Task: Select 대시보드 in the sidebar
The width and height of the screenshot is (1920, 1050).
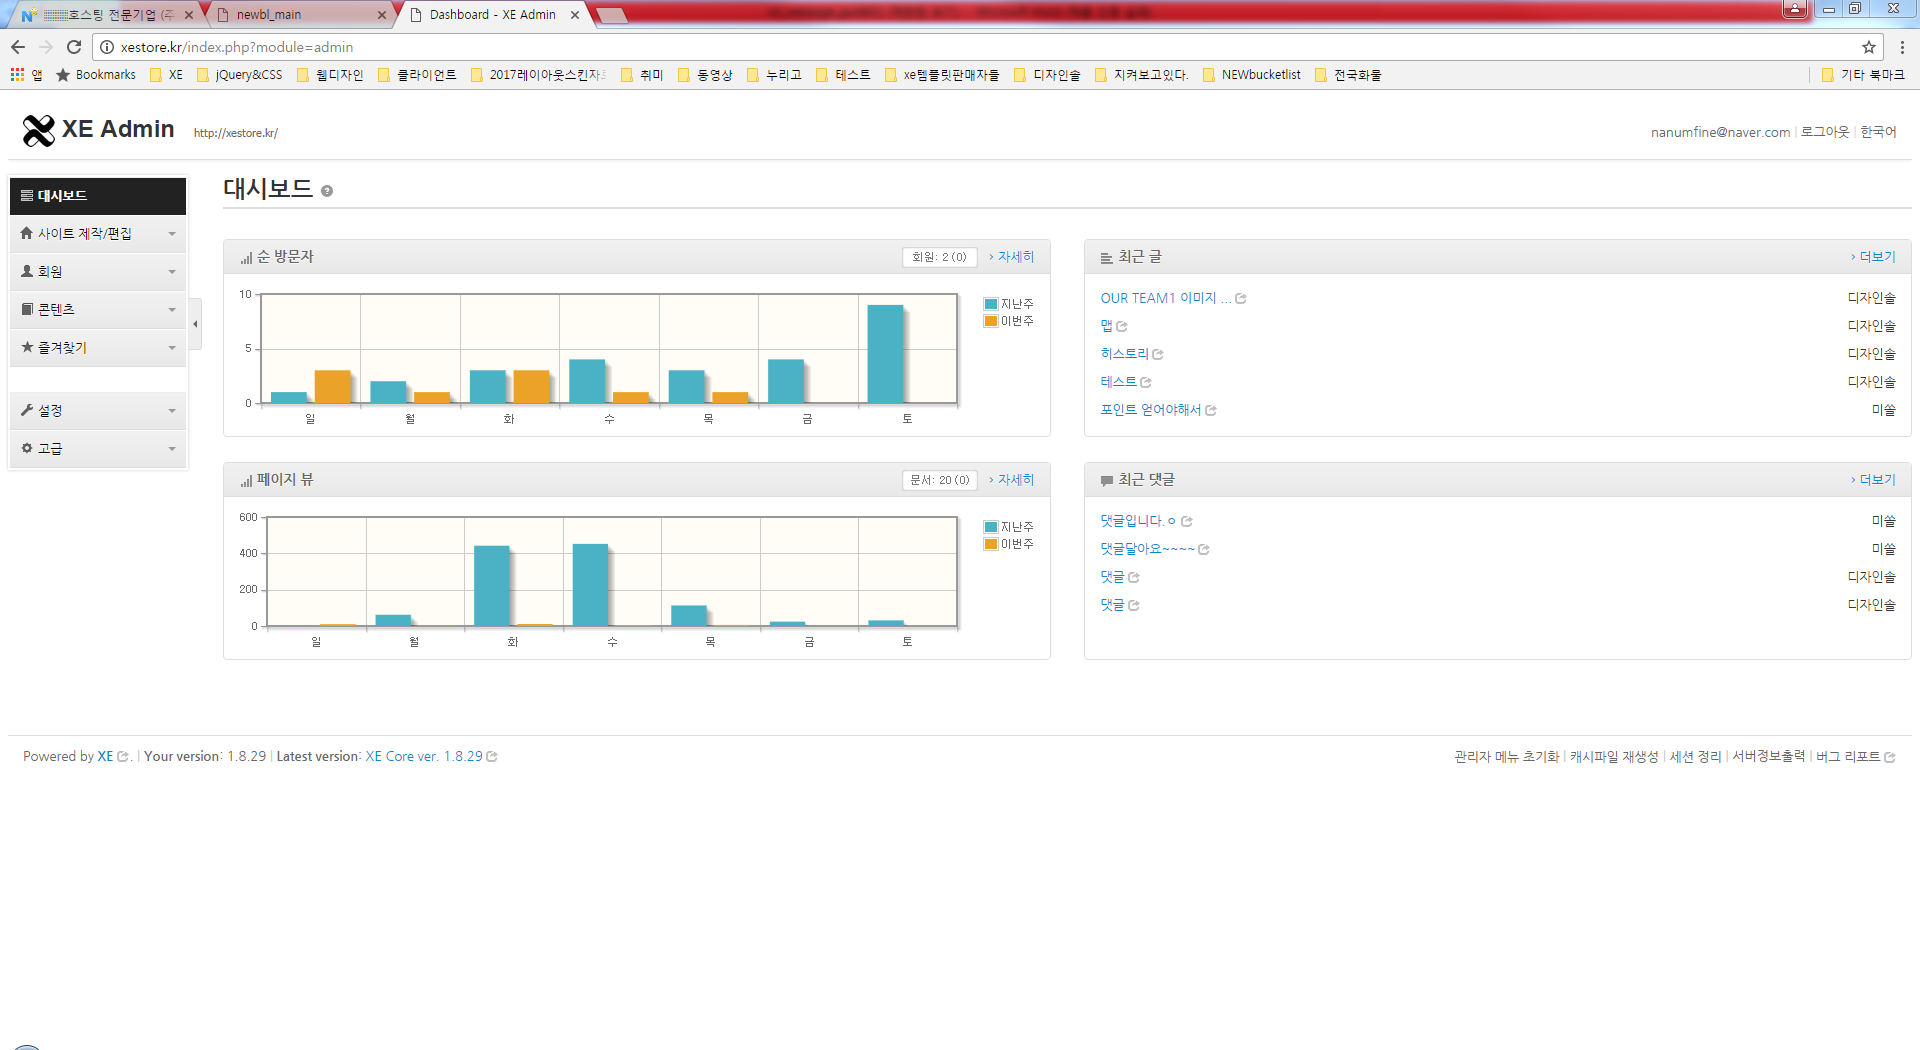Action: (98, 196)
